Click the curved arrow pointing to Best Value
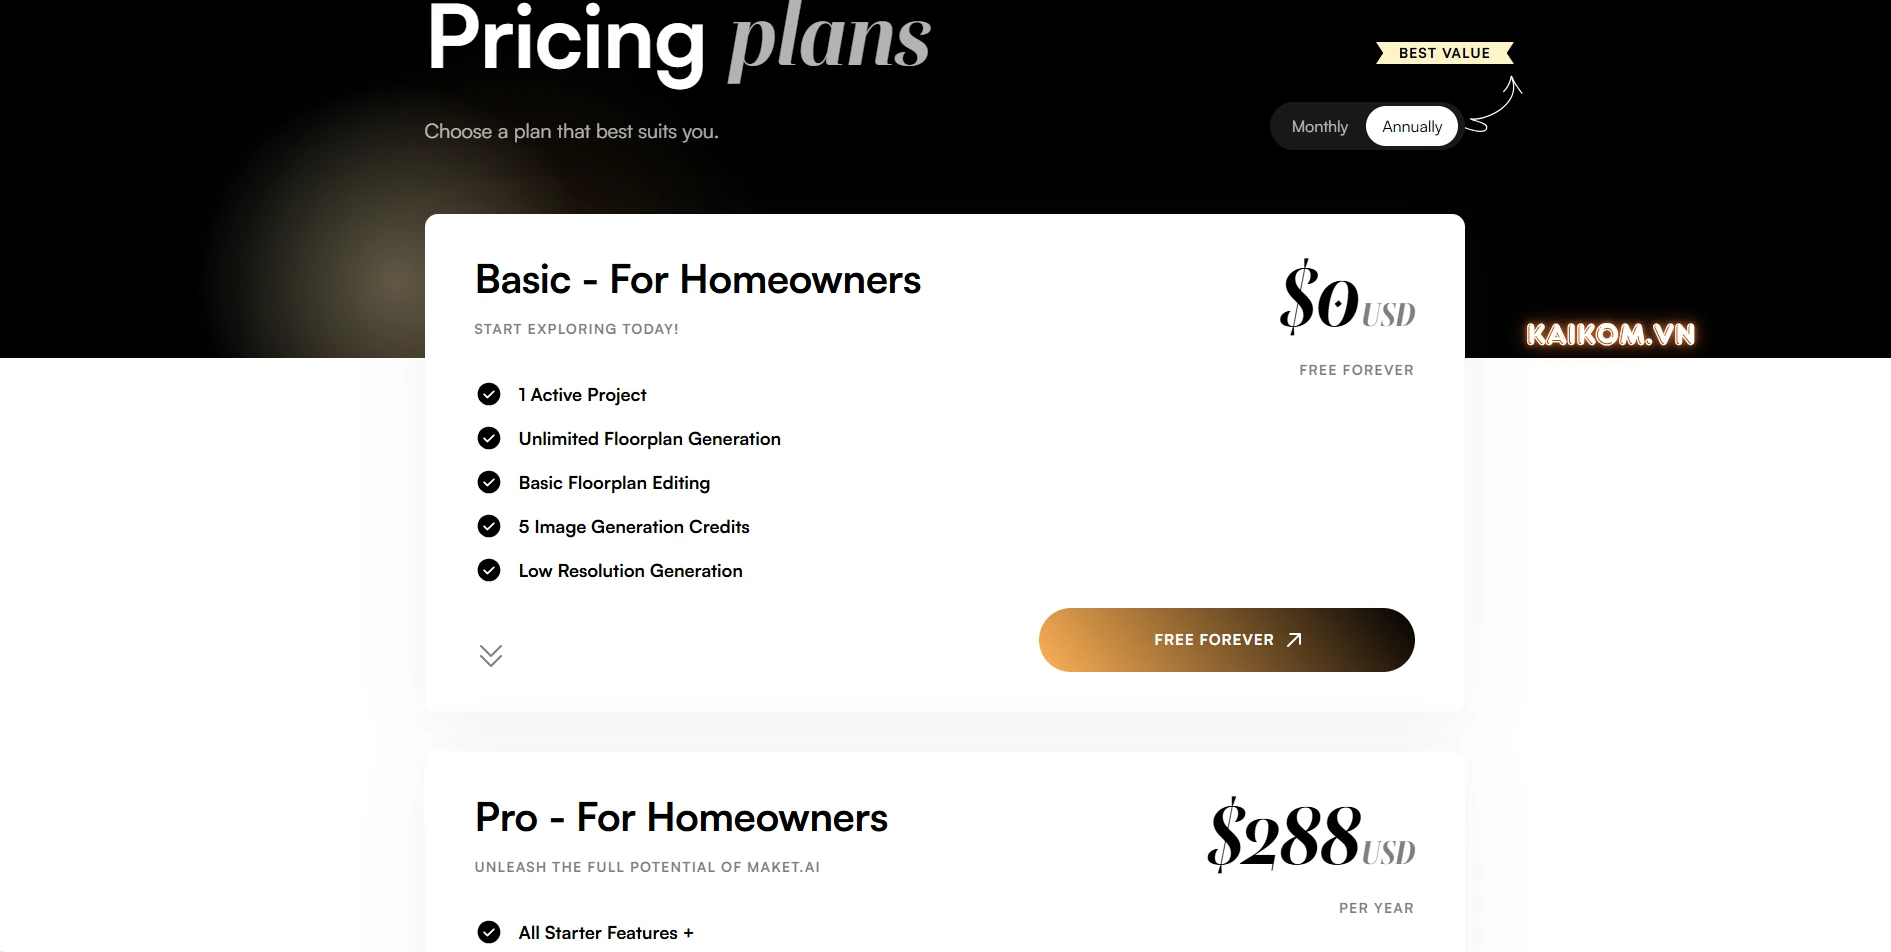The height and width of the screenshot is (952, 1891). pos(1497,106)
